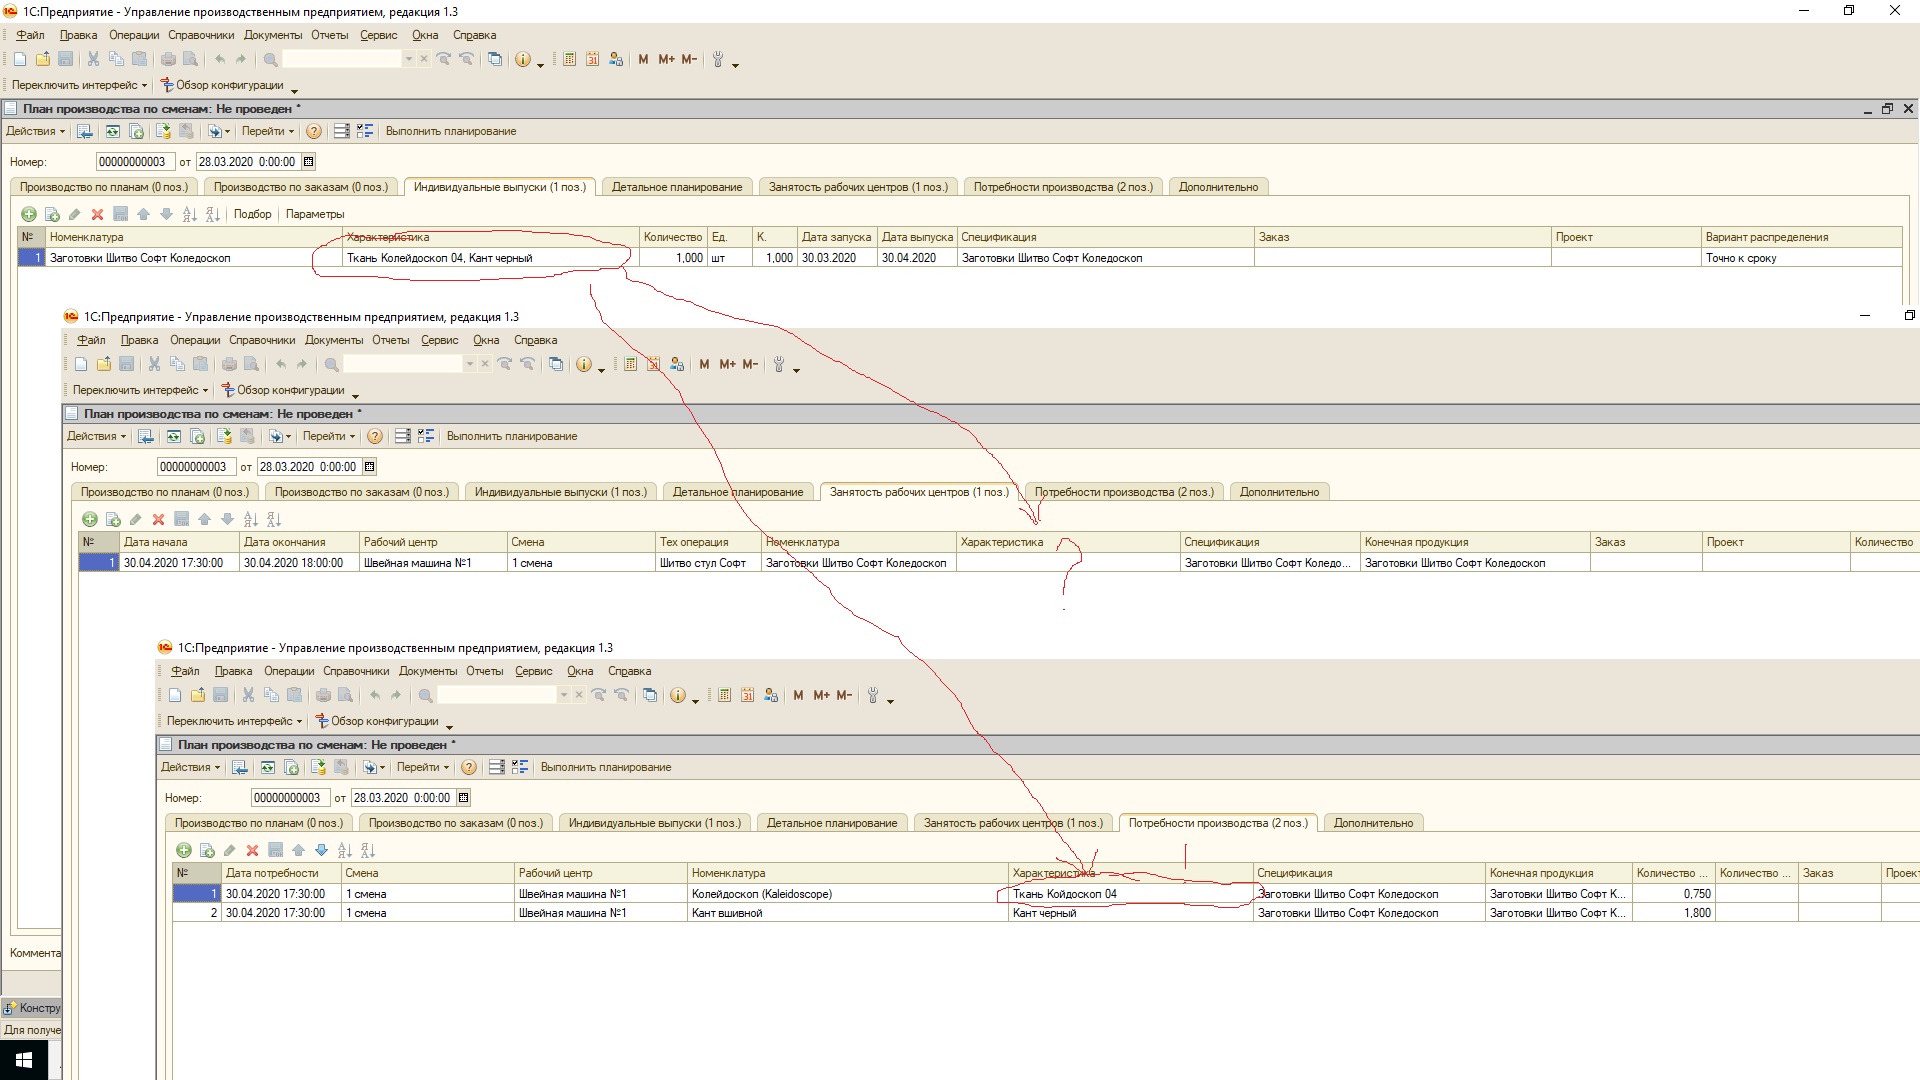This screenshot has width=1920, height=1080.
Task: Click red Delete row X in topmost table toolbar
Action: click(x=97, y=214)
